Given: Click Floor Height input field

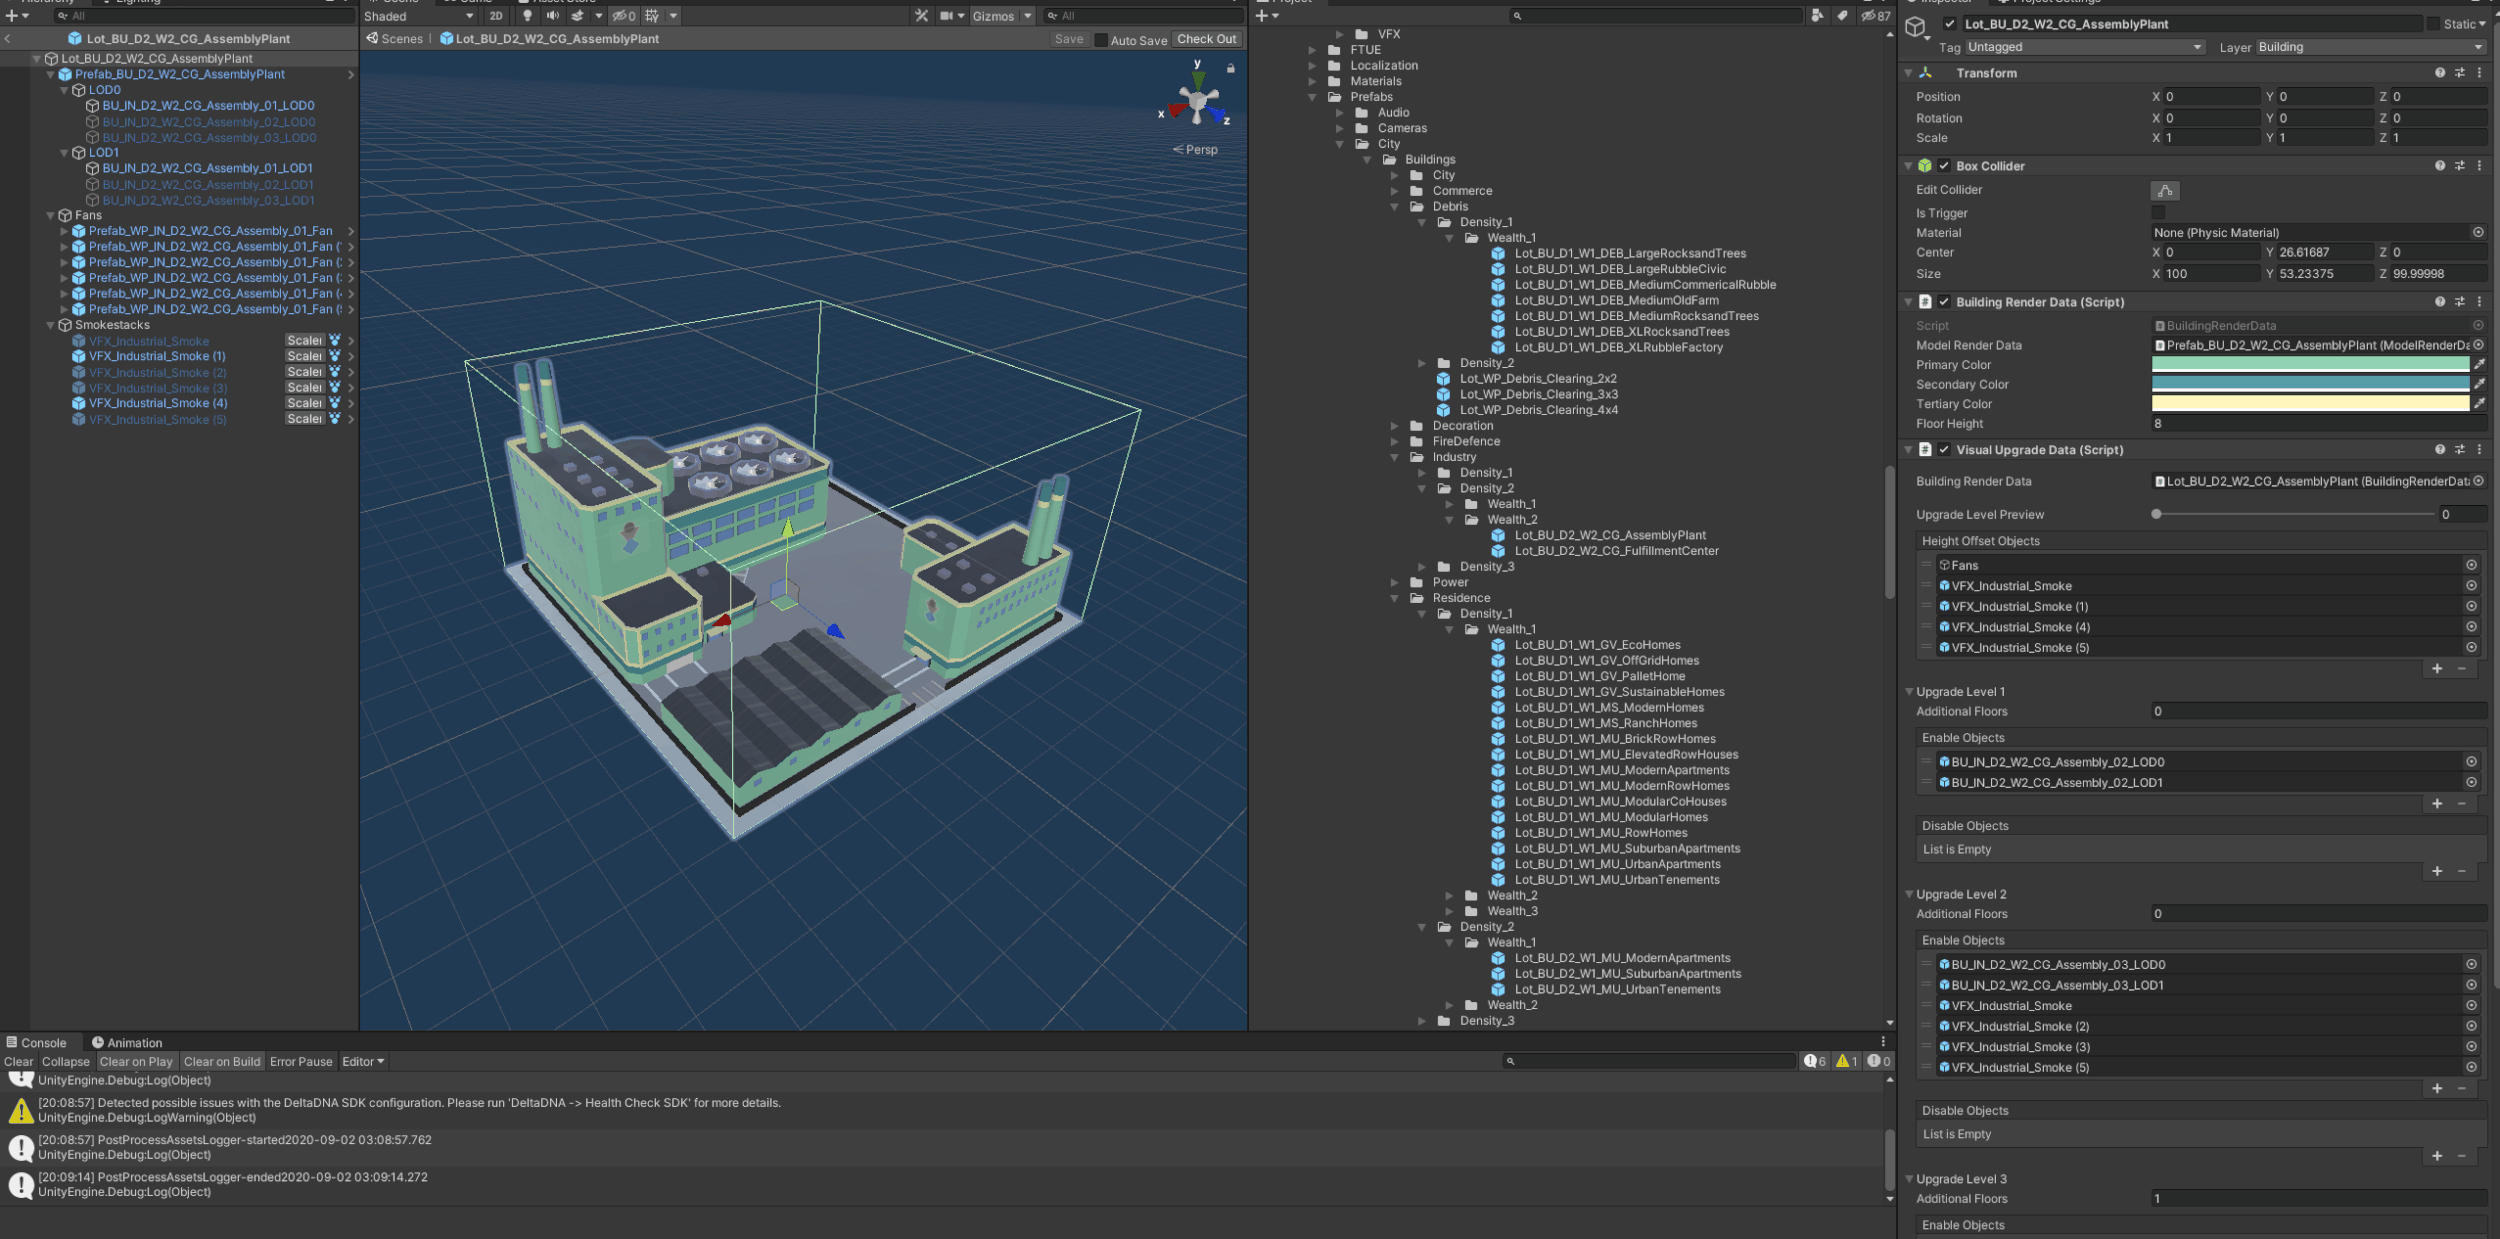Looking at the screenshot, I should (2318, 424).
